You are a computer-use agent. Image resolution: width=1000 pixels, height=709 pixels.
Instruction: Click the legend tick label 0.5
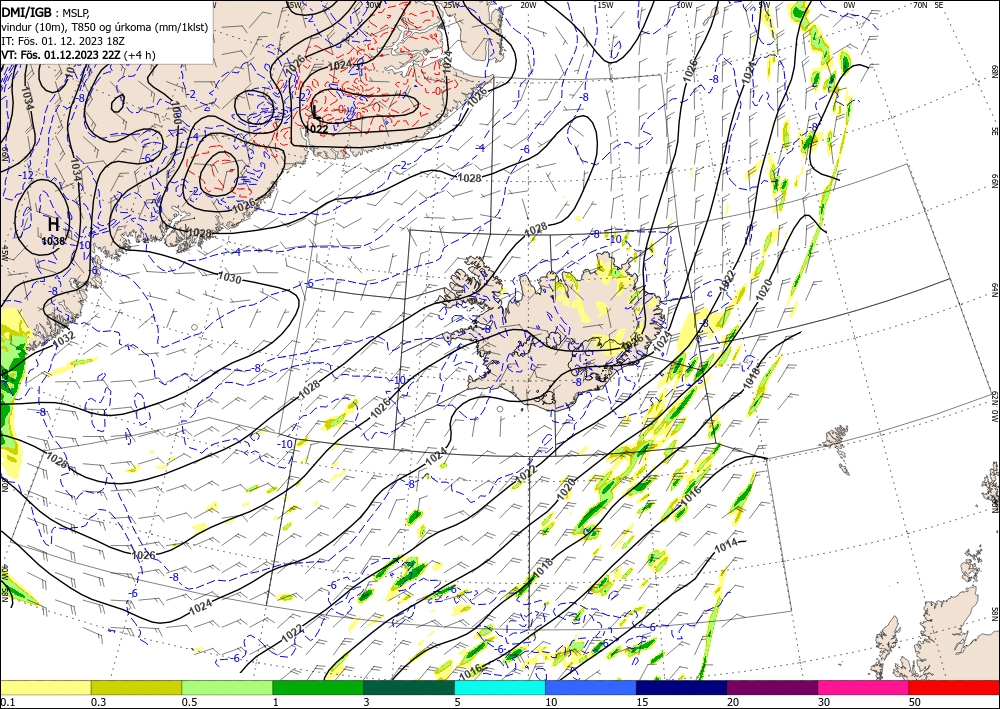pos(188,702)
